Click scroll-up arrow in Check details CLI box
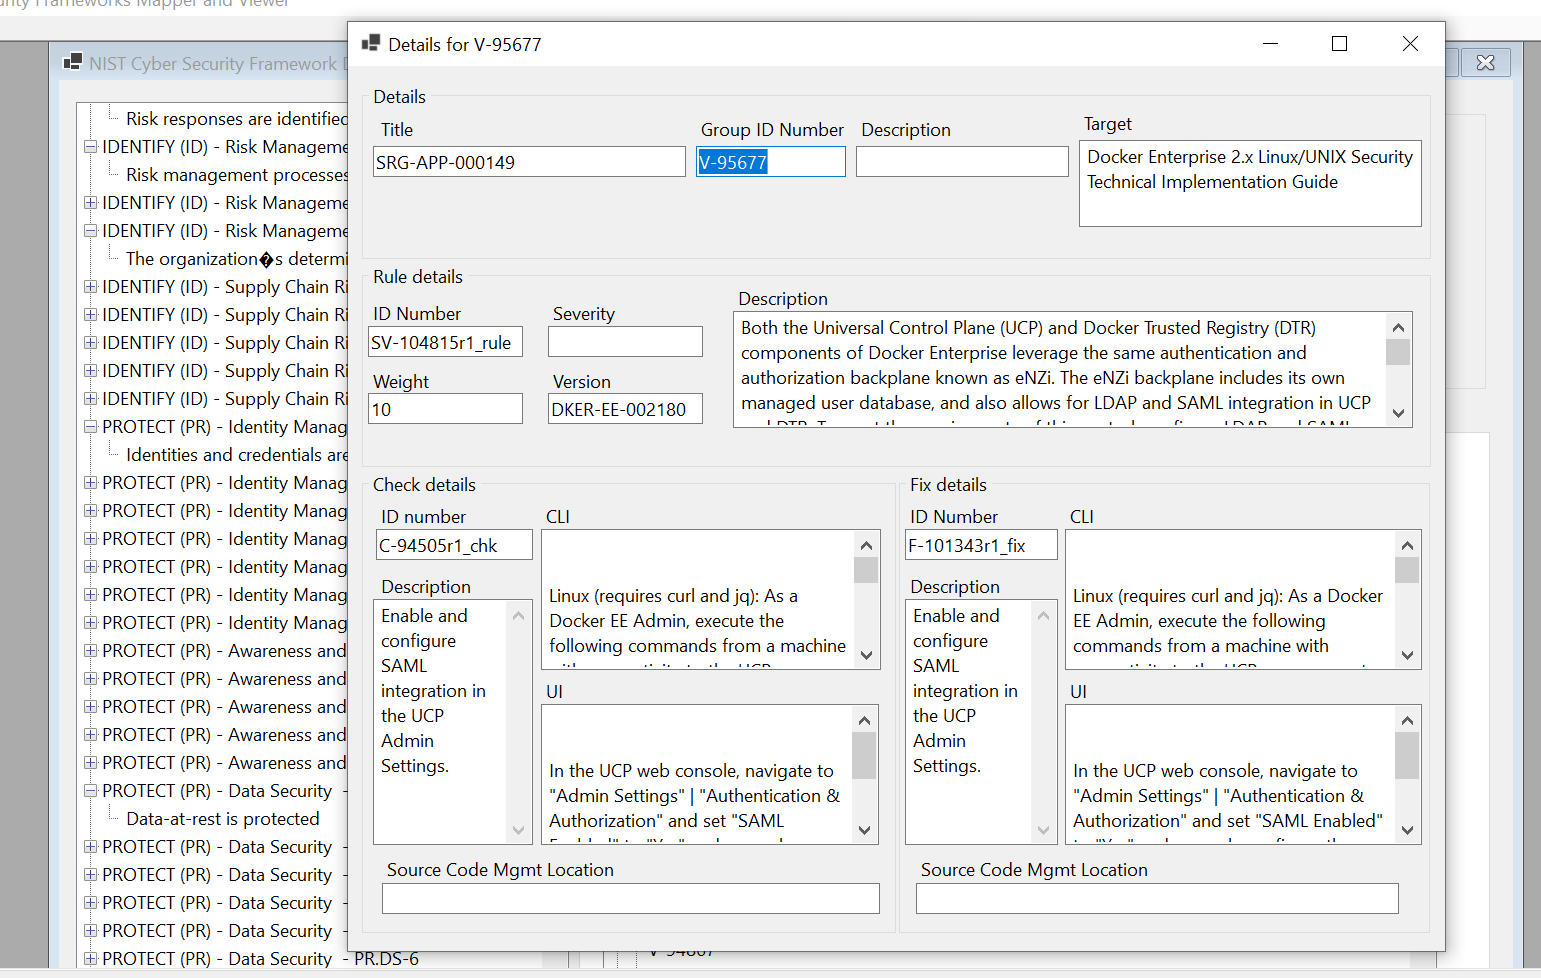 pyautogui.click(x=866, y=545)
